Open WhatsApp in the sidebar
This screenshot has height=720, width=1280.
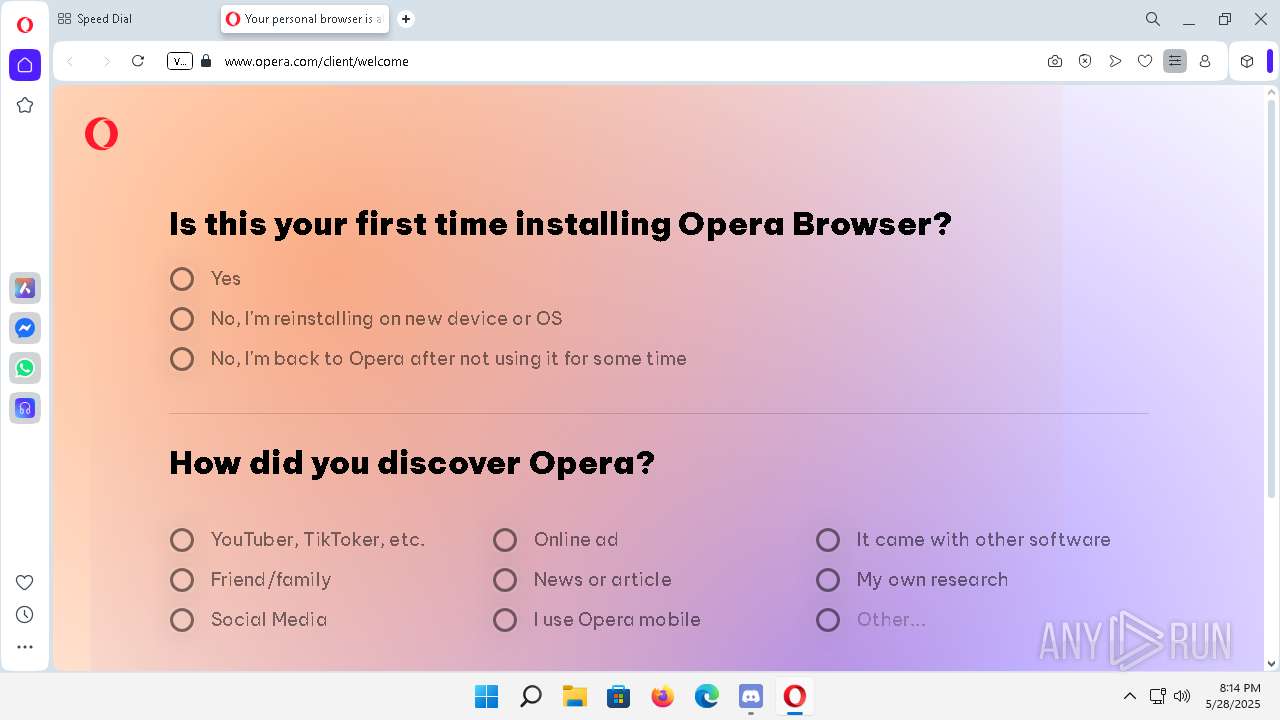(25, 368)
